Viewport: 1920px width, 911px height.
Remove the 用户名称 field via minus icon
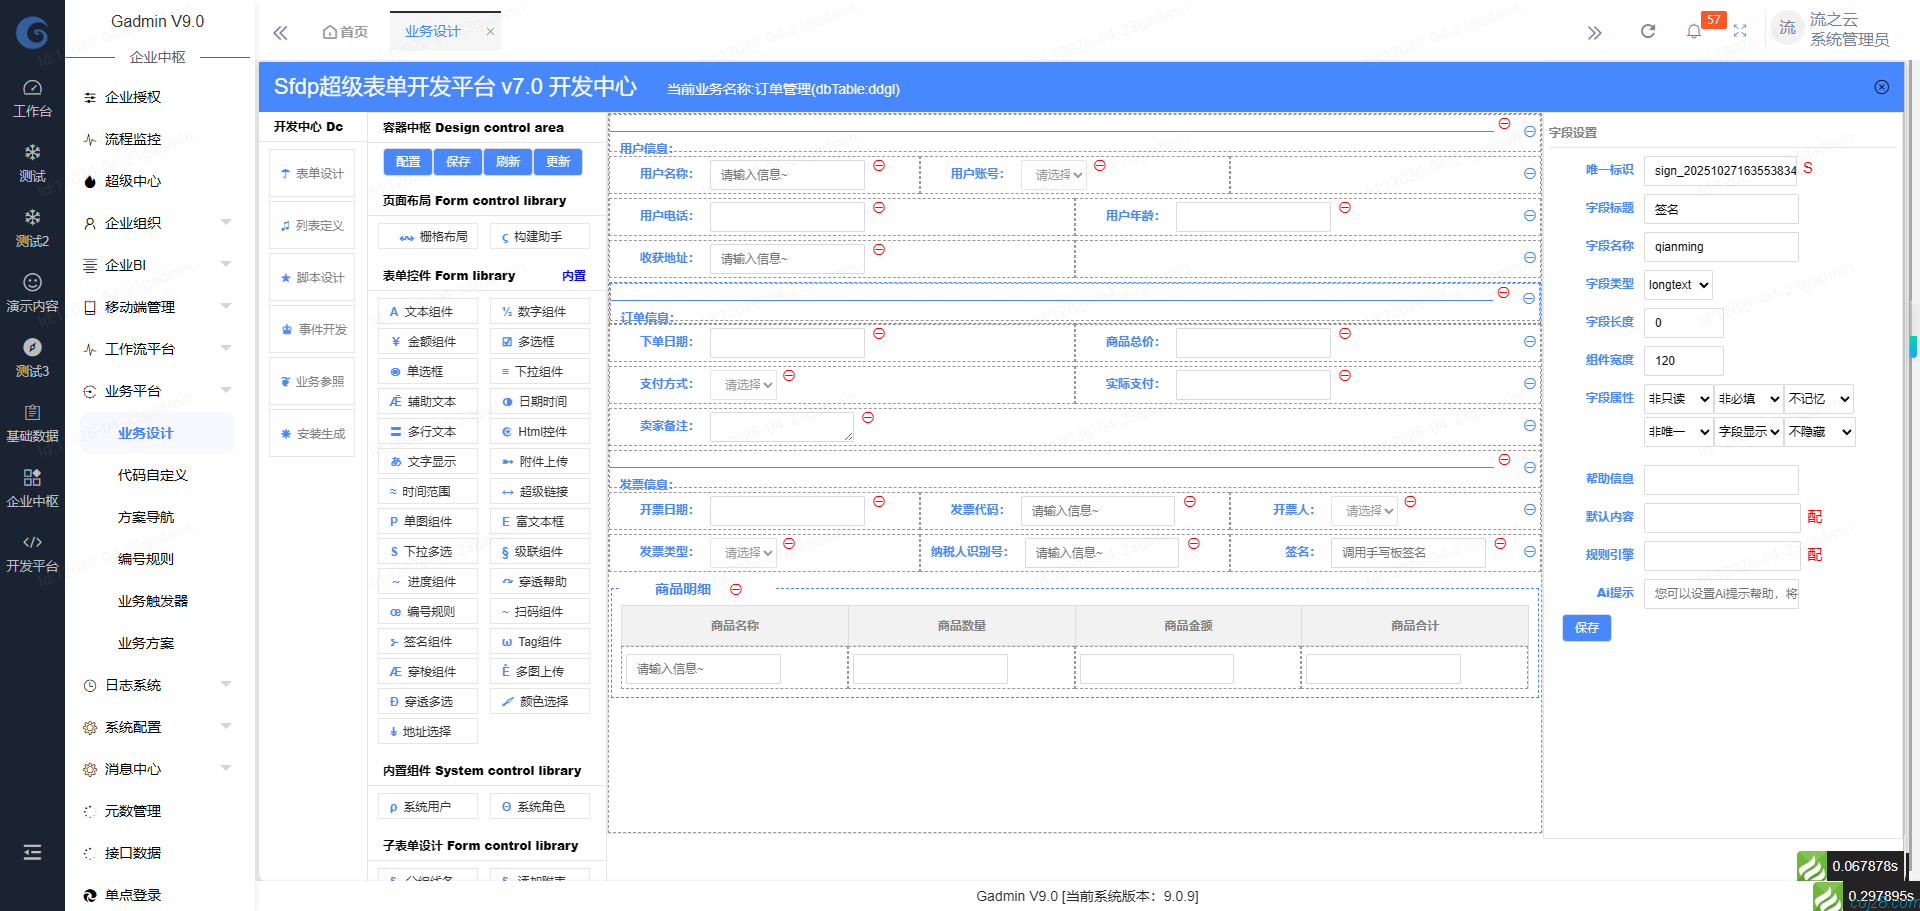point(879,165)
